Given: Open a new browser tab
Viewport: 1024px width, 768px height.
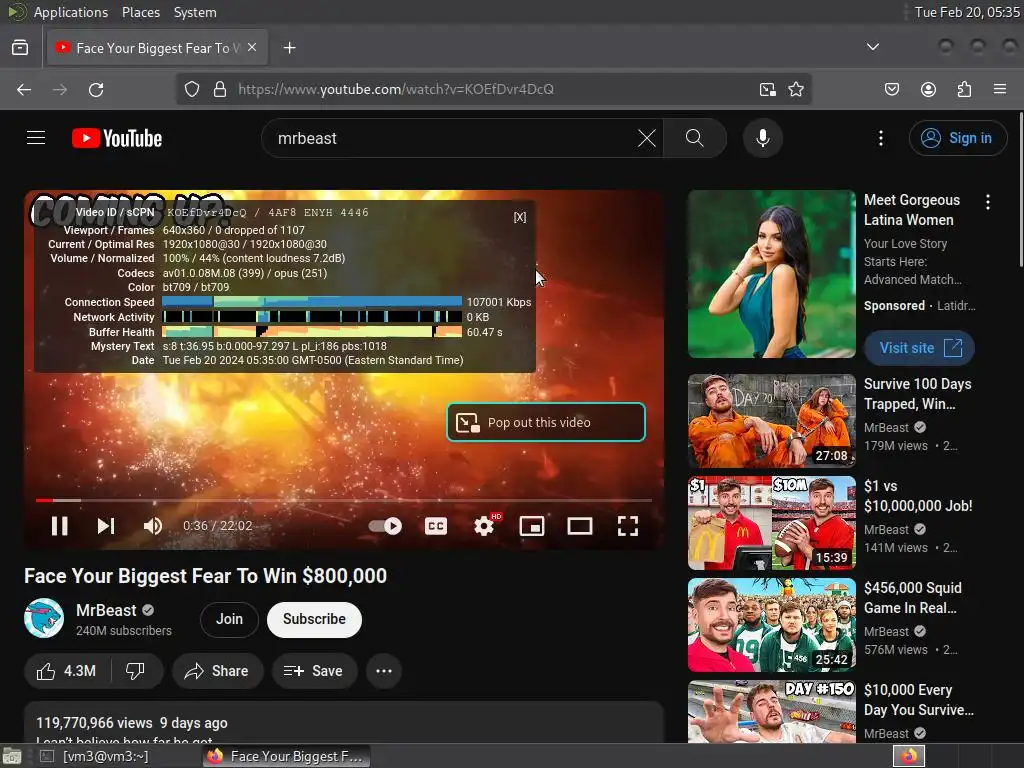Looking at the screenshot, I should click(289, 48).
